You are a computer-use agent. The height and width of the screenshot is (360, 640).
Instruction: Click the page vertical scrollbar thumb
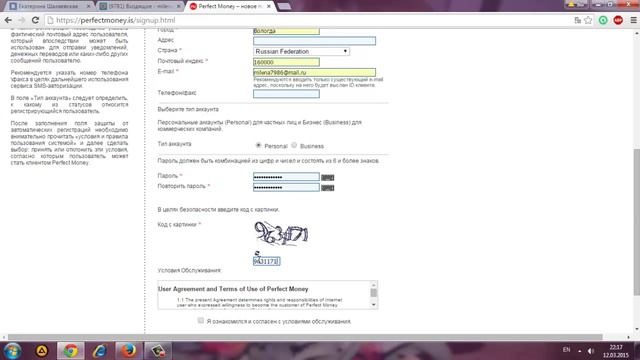(636, 222)
